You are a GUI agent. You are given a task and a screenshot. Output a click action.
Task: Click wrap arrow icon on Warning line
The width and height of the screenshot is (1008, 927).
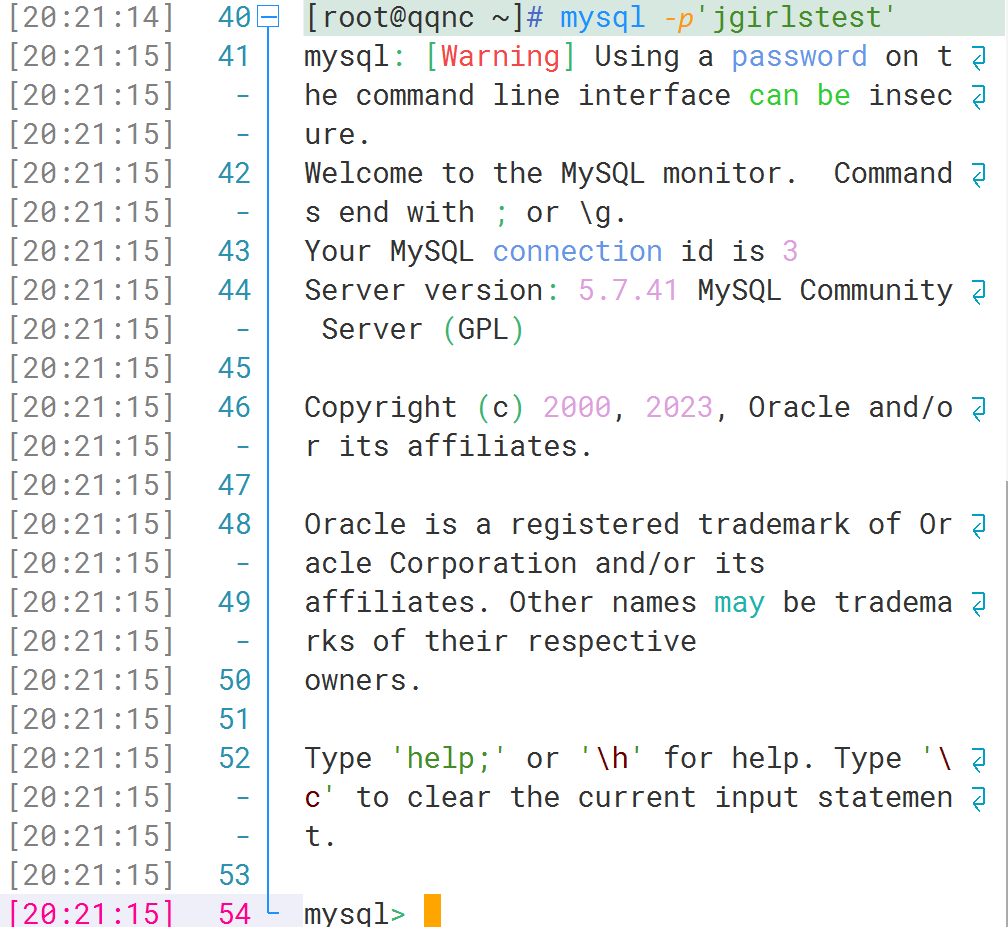tap(978, 58)
